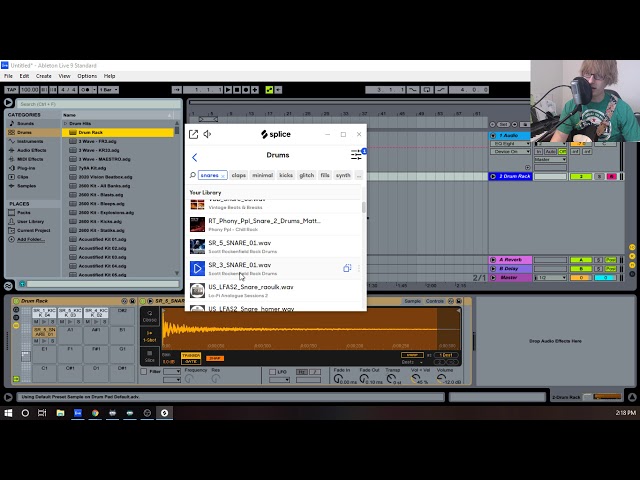Select US_LFAS2_Snare_raoulk.wav thumbnail
The image size is (640, 480).
tap(197, 291)
